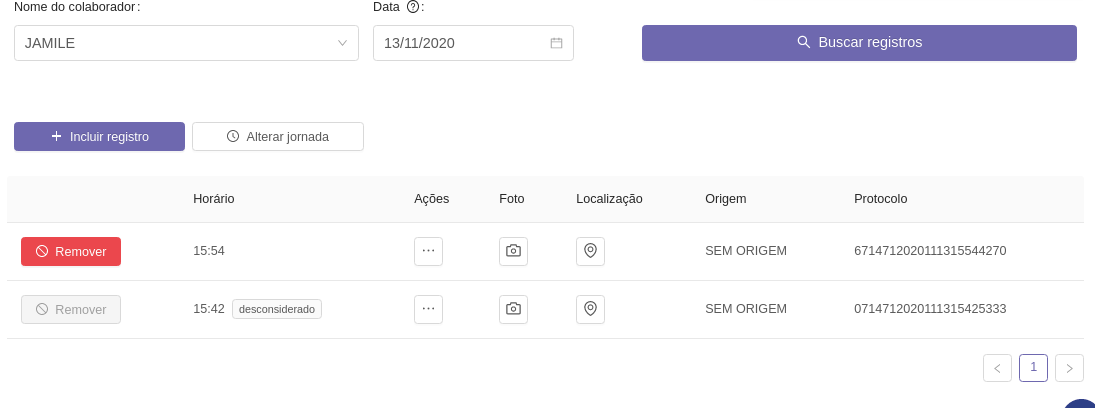The width and height of the screenshot is (1095, 408).
Task: Click the desconsiderado tag on 15:42
Action: tap(277, 309)
